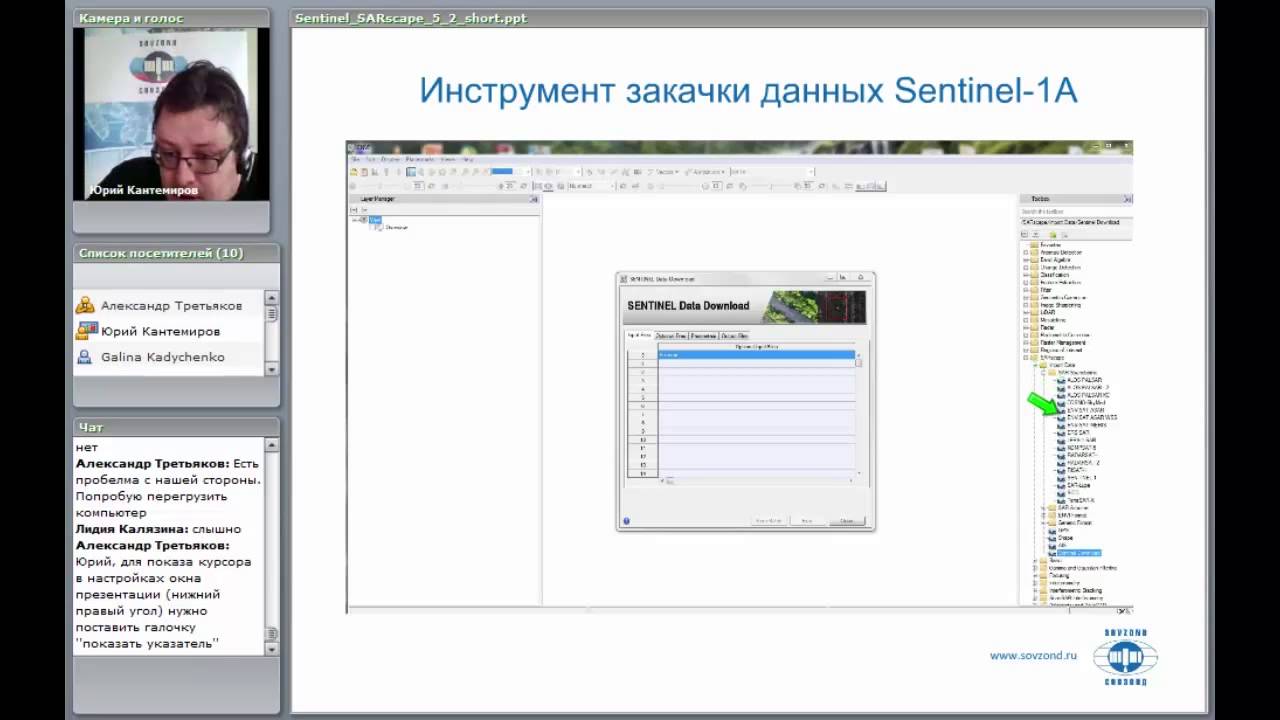Click the help icon in the SENTINEL Data Download dialog

[x=626, y=521]
